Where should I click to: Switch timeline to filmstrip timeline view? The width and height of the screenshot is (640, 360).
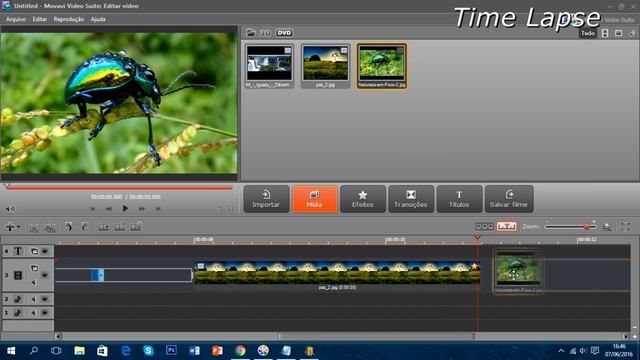pyautogui.click(x=507, y=227)
